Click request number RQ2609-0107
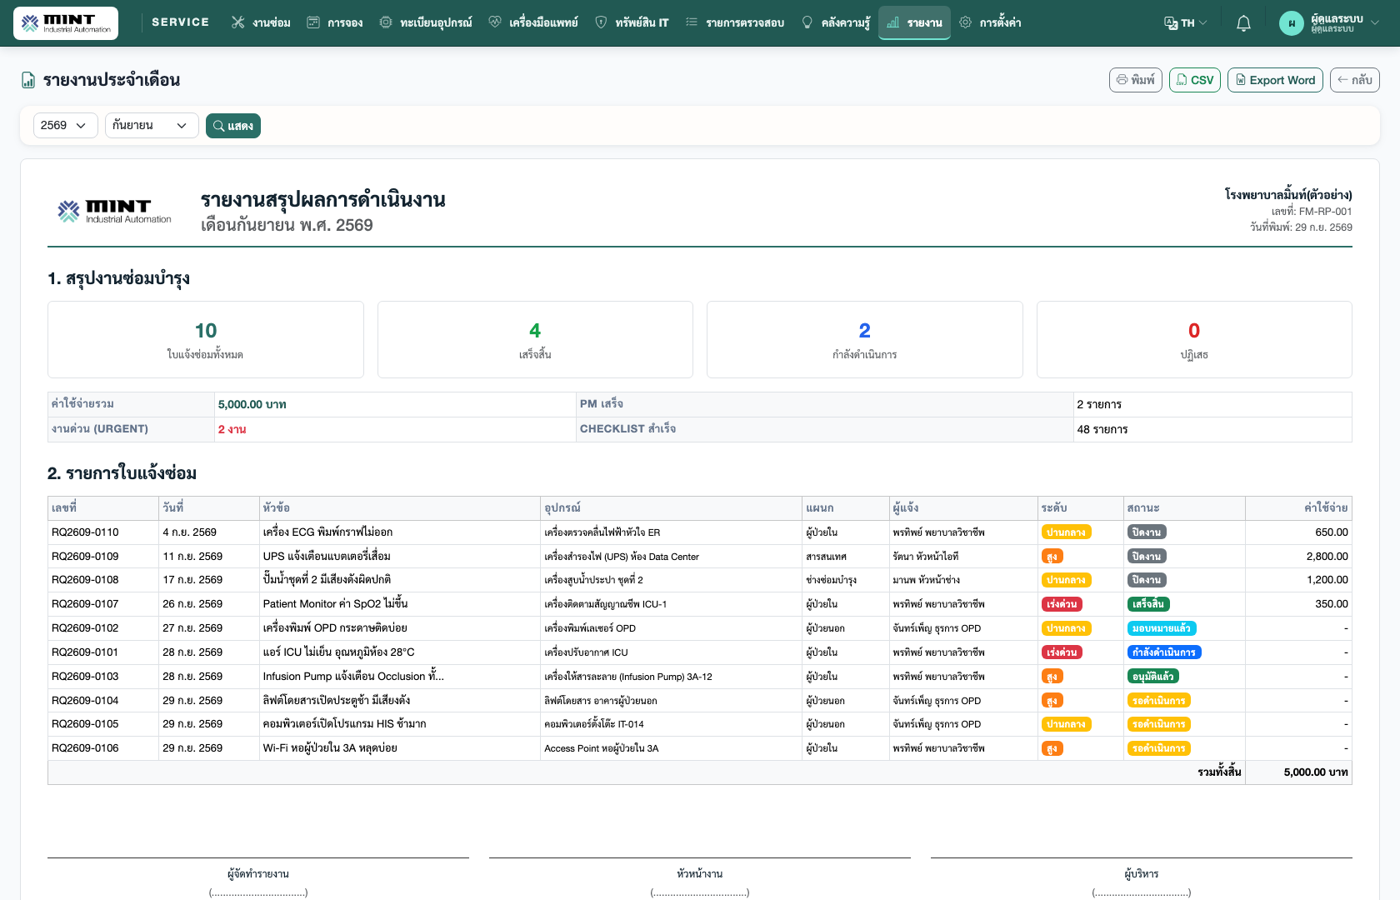 click(85, 604)
